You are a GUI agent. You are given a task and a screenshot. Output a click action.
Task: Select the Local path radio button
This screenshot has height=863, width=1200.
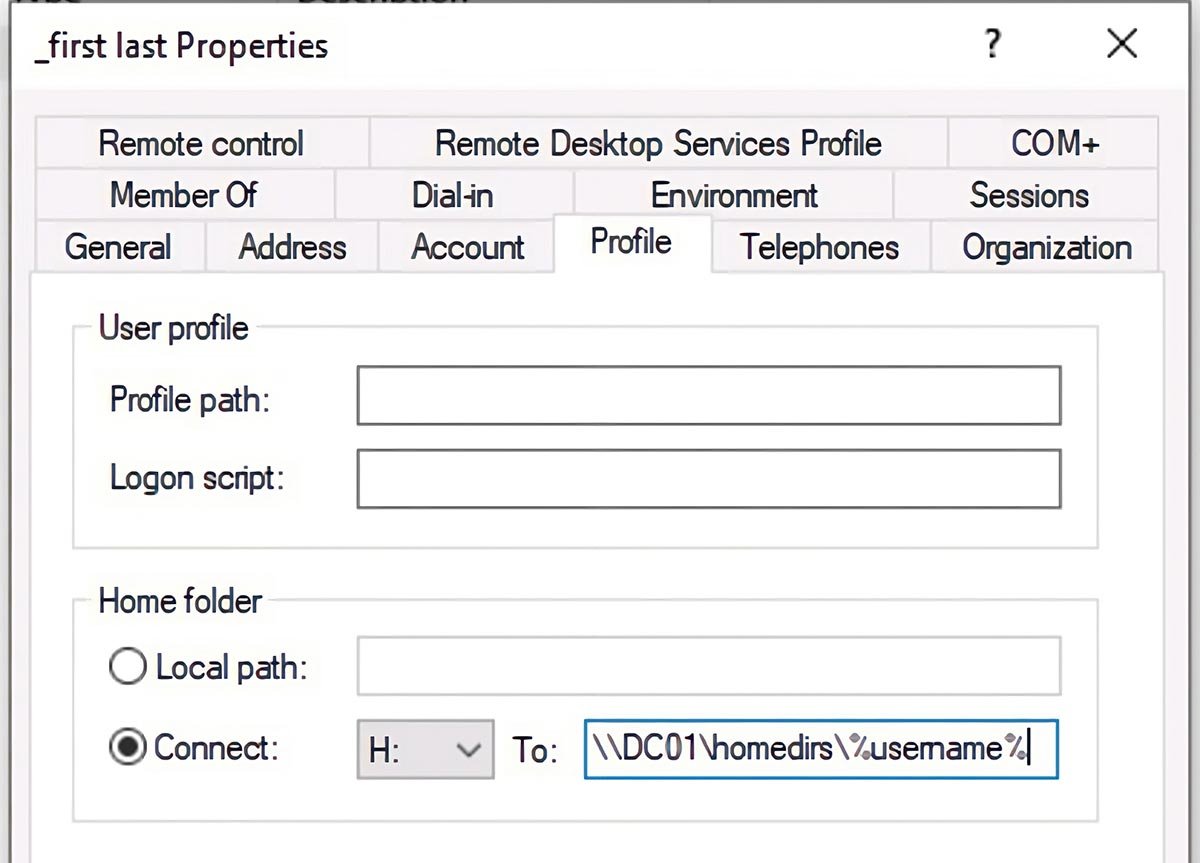(x=128, y=667)
